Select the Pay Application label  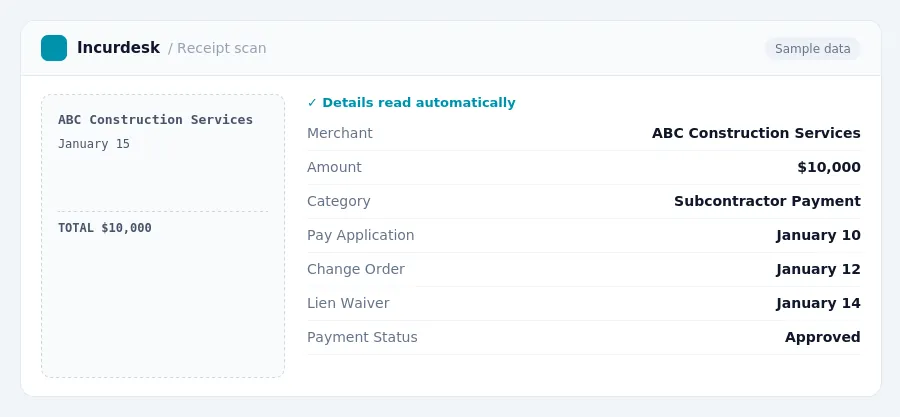tap(360, 235)
